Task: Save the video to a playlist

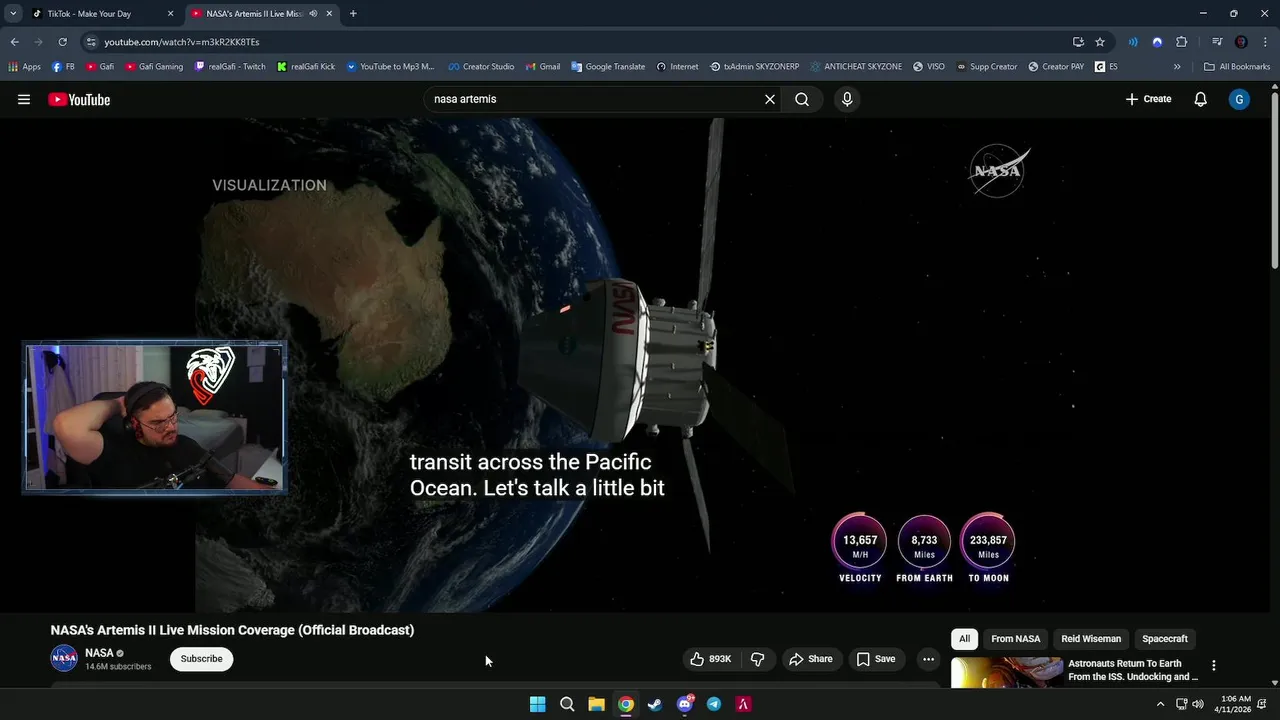Action: (x=876, y=659)
